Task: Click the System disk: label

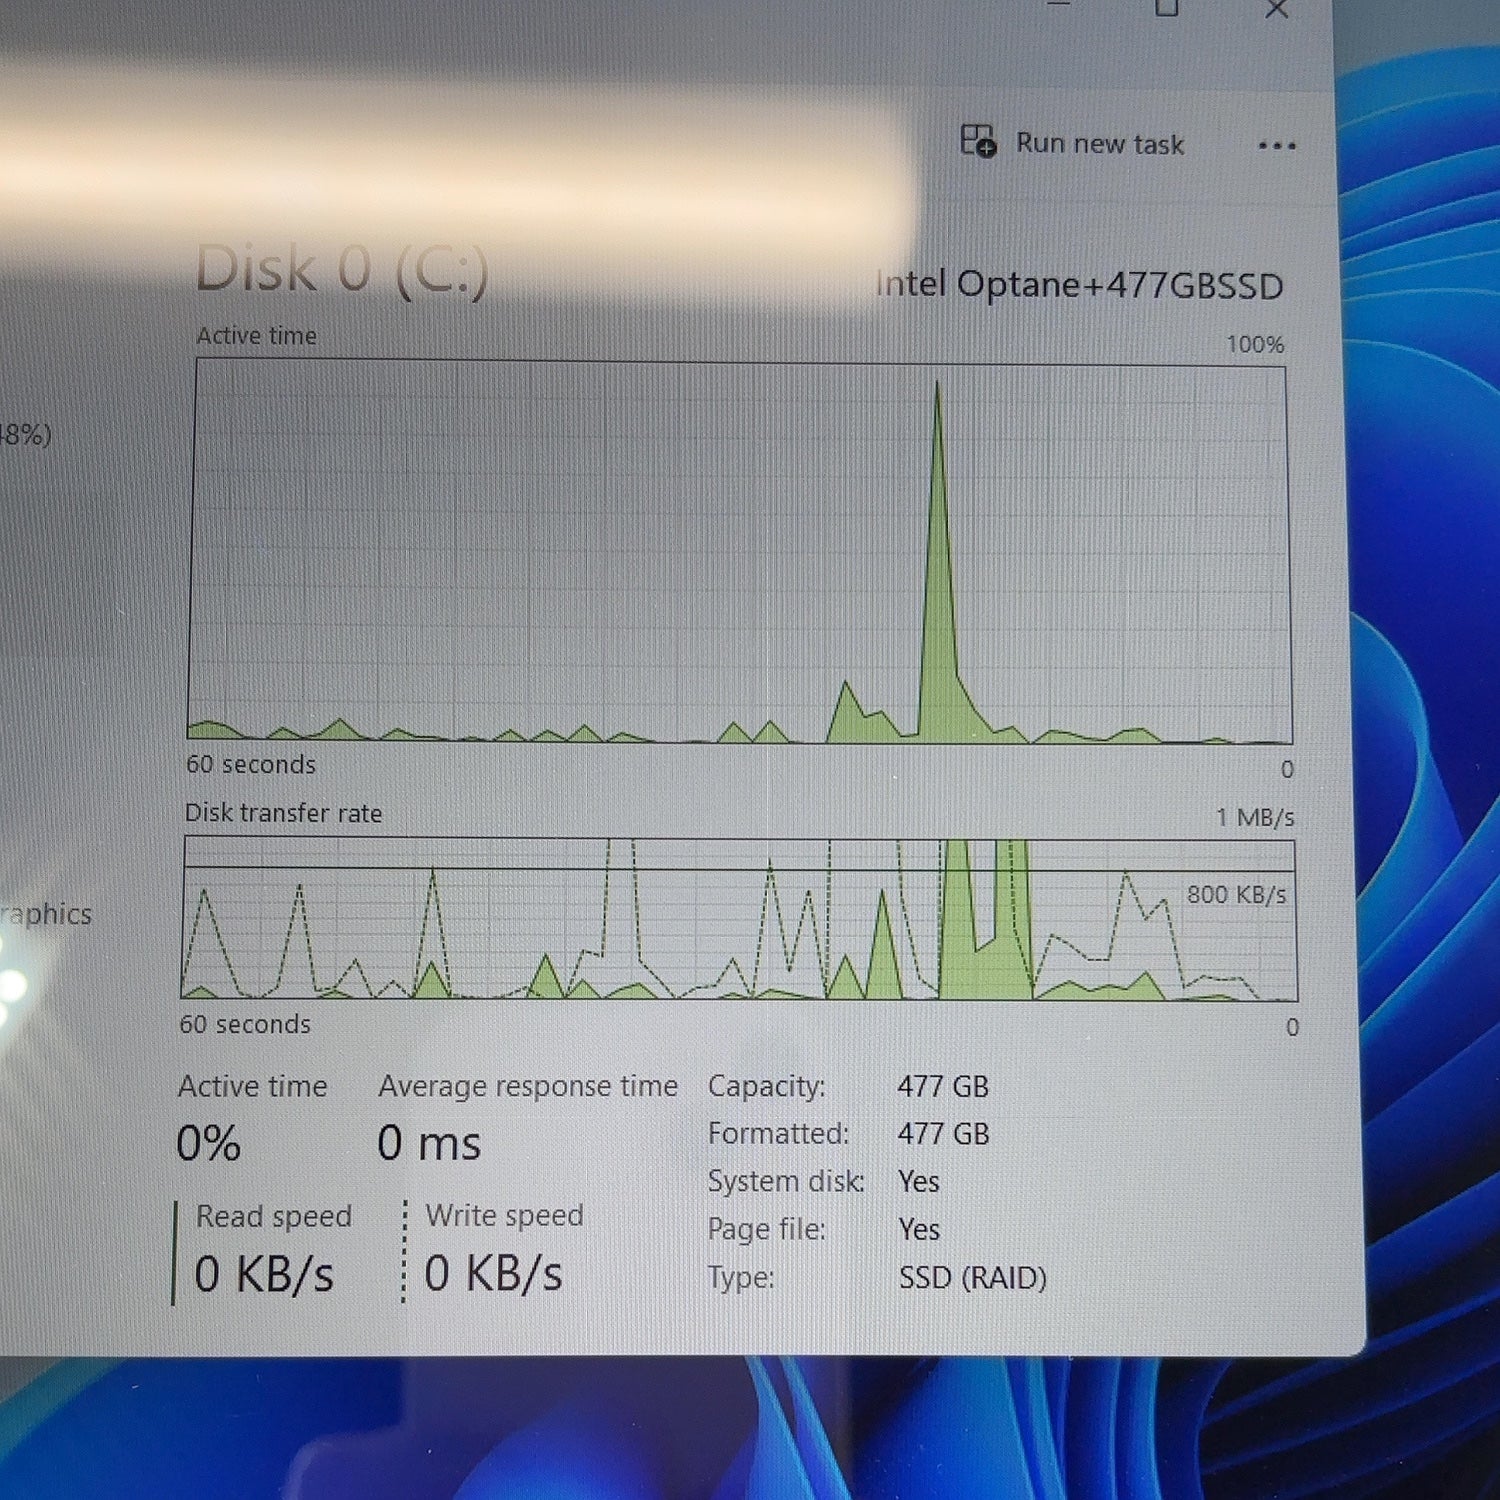Action: 786,1181
